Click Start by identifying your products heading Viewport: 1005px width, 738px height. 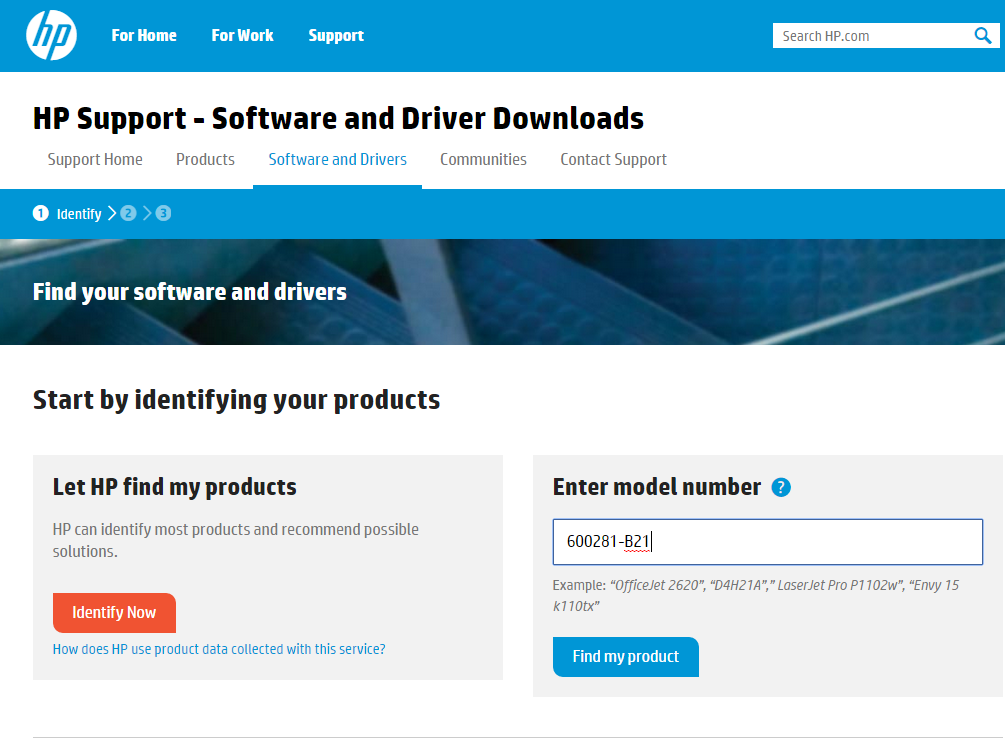pos(237,400)
